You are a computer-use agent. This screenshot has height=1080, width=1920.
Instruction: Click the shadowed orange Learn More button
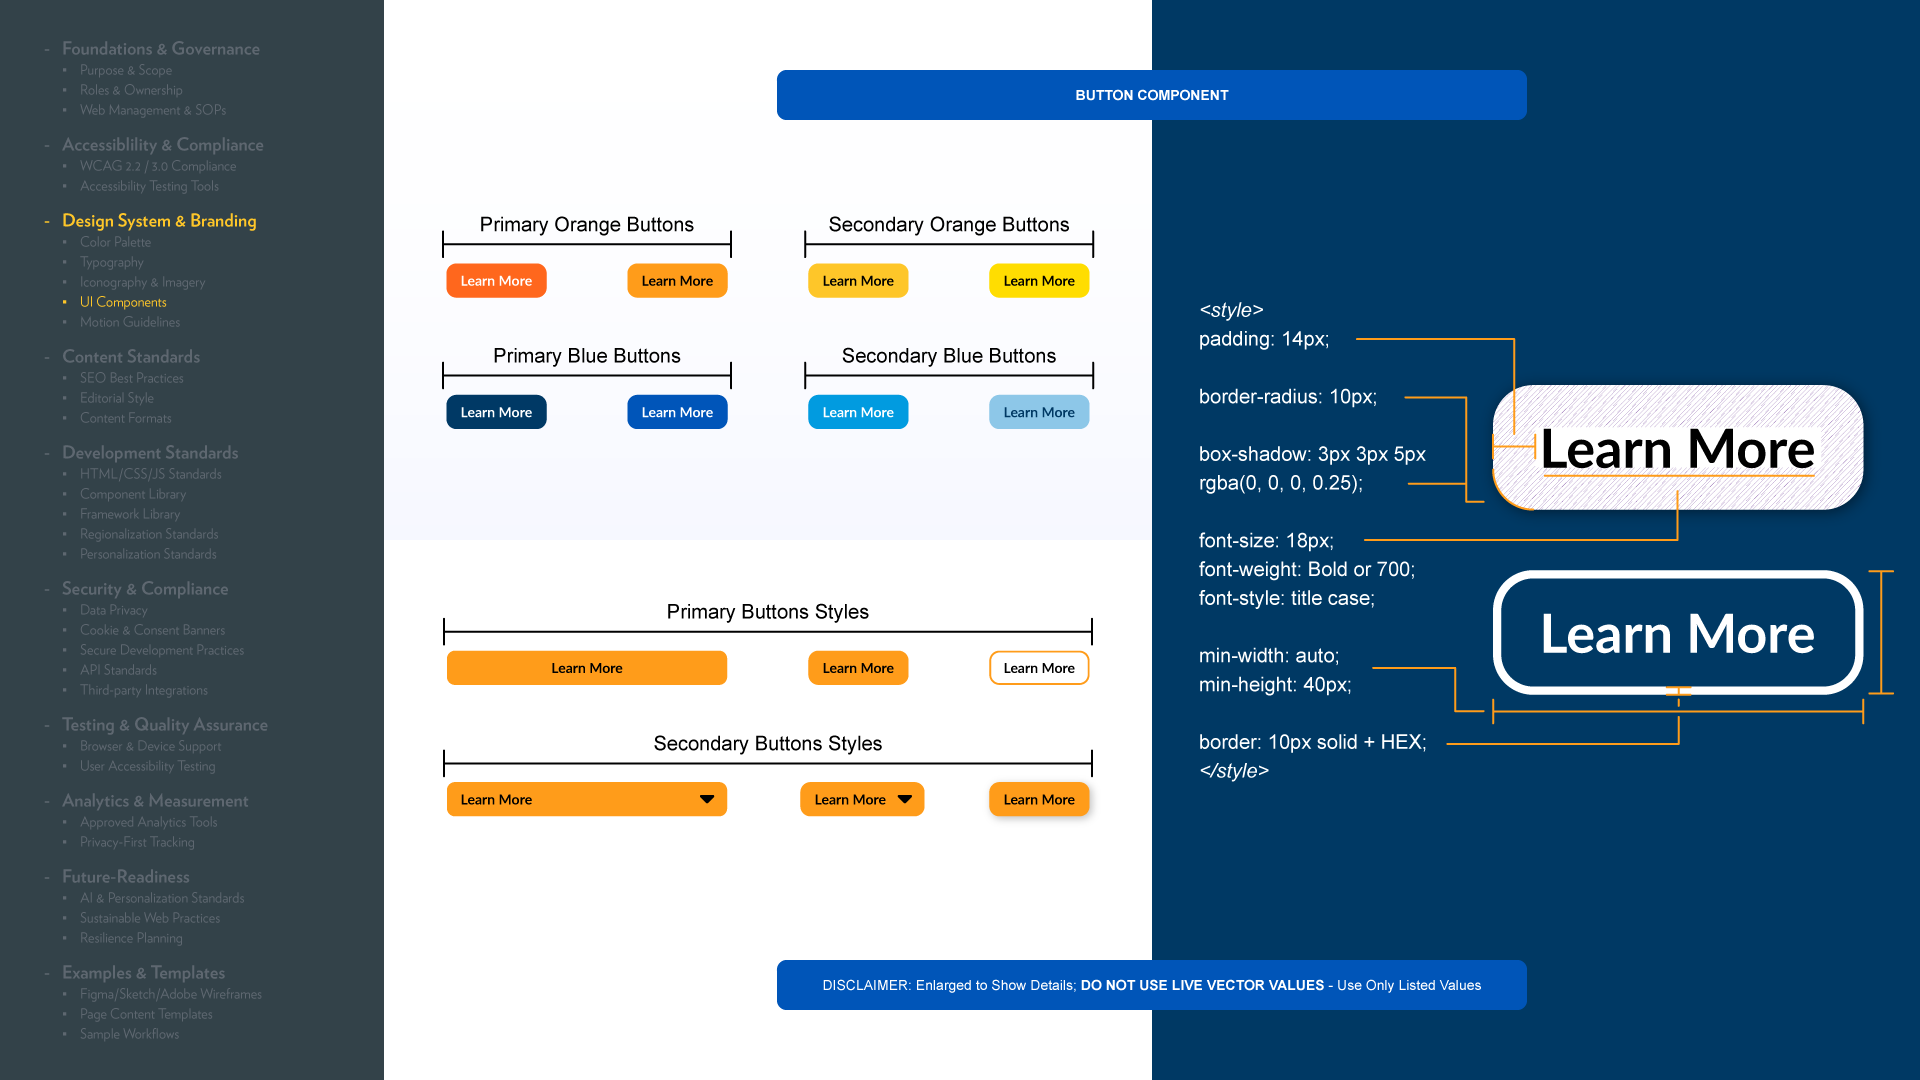(1038, 799)
